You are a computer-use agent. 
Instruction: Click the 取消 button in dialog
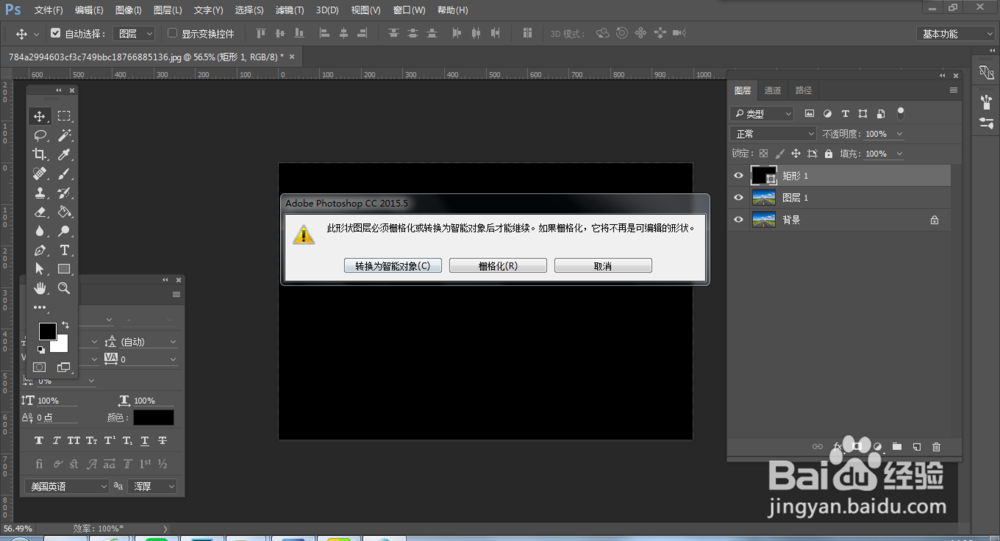(603, 266)
